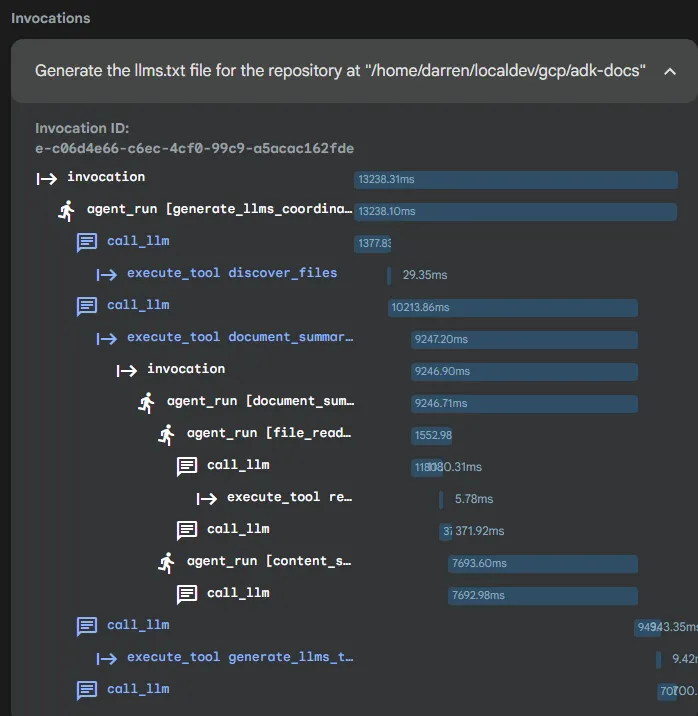Select agent_run document_sum span row

click(x=260, y=401)
